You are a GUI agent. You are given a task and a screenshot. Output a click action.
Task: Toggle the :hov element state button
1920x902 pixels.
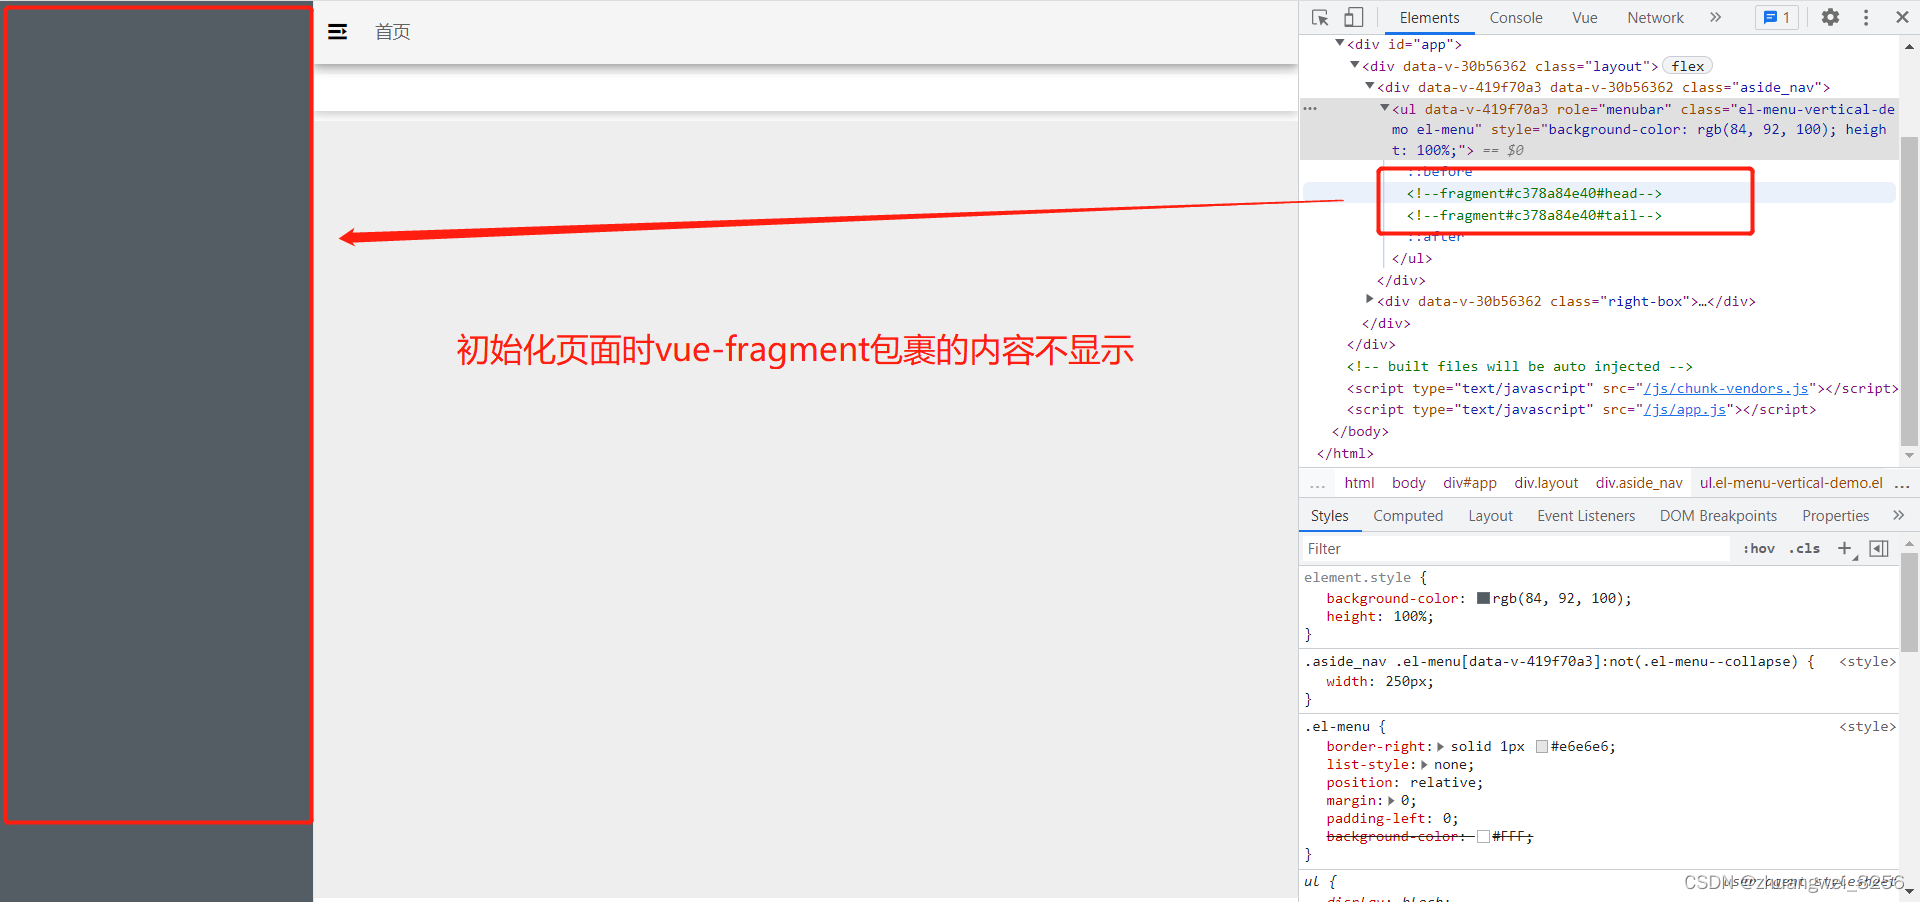point(1759,548)
